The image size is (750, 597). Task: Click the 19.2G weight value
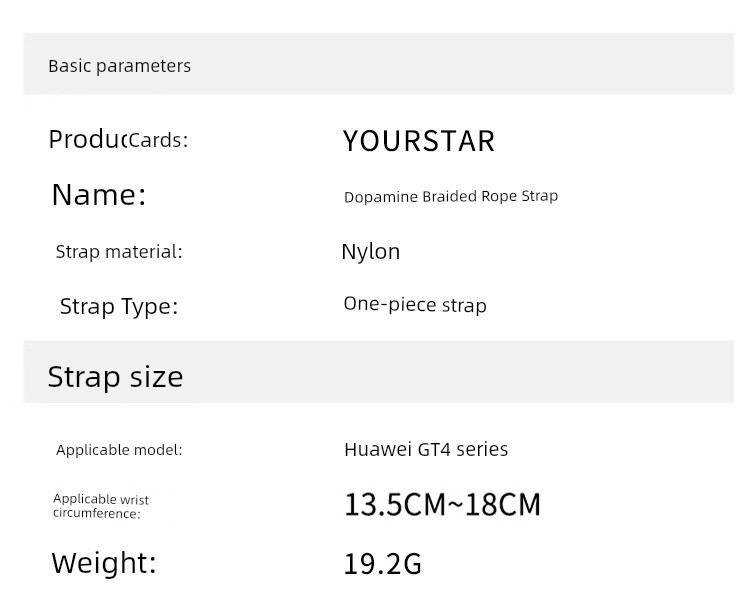coord(382,564)
